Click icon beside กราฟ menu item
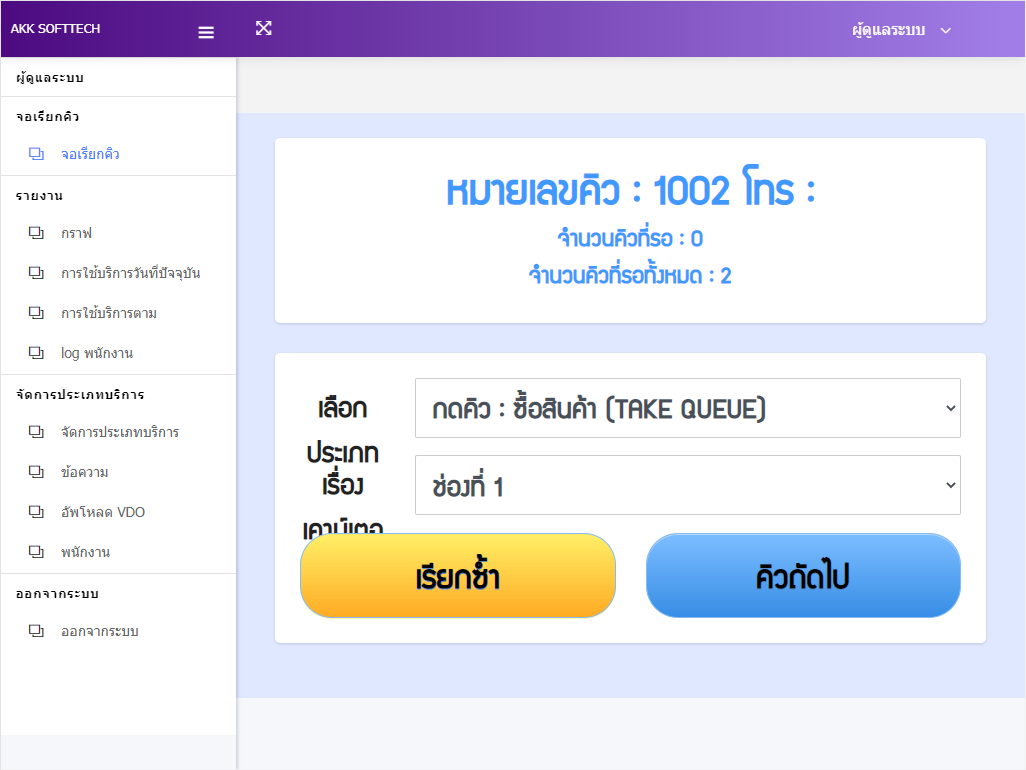 [x=37, y=233]
